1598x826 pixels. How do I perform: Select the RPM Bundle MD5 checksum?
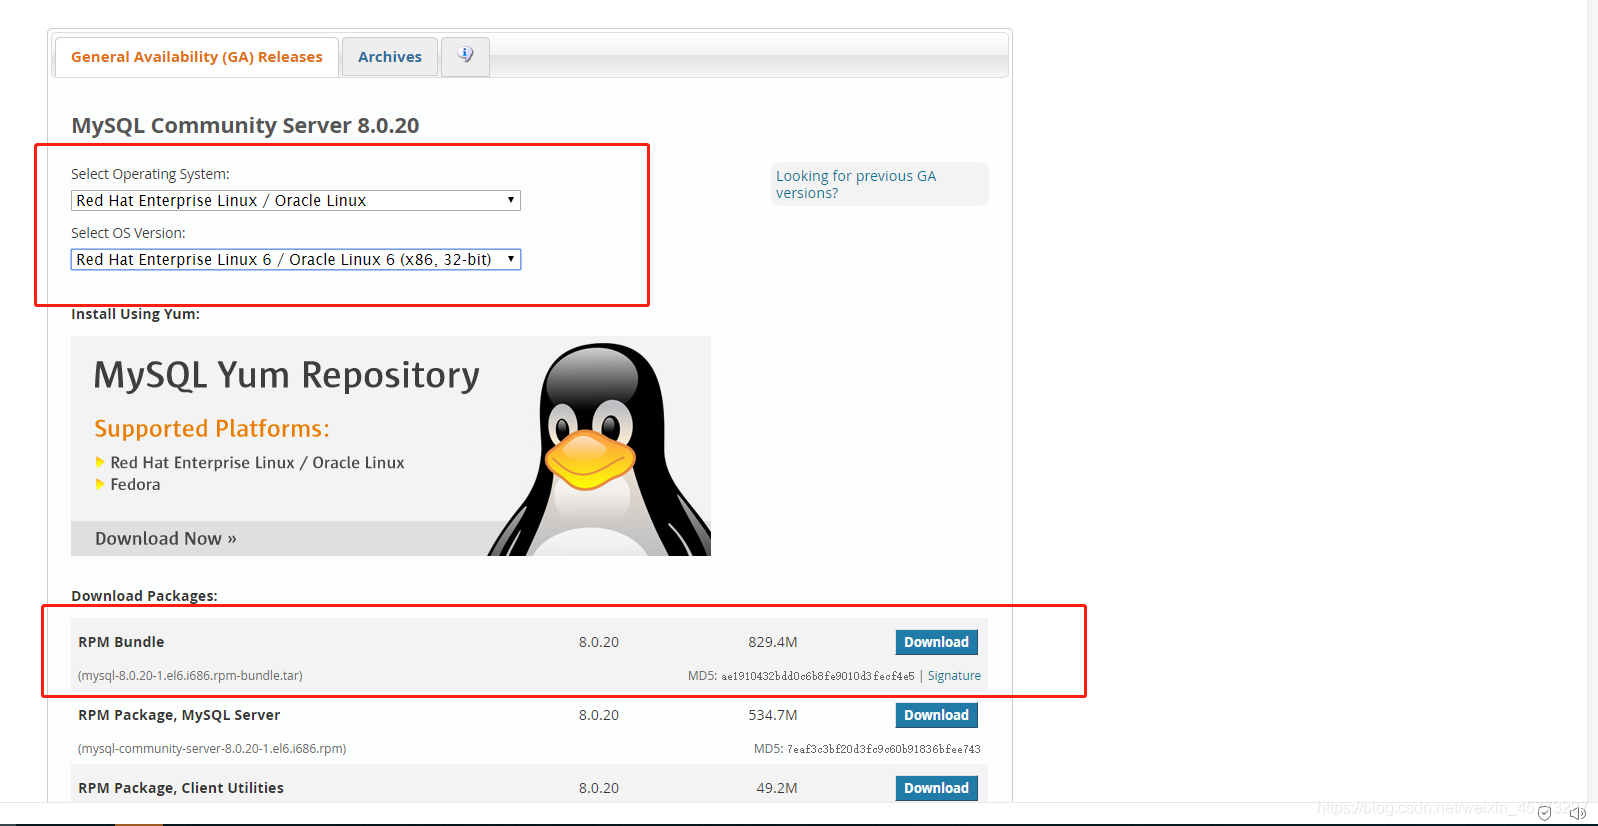[818, 676]
